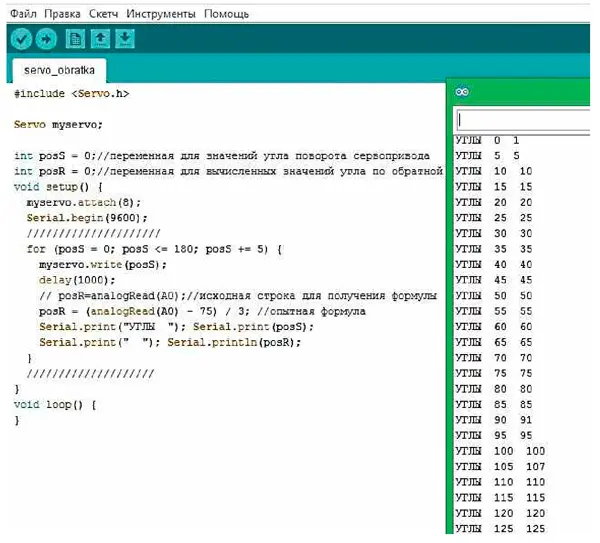Open a sketch using the up-arrow icon
The image size is (600, 543).
point(100,39)
